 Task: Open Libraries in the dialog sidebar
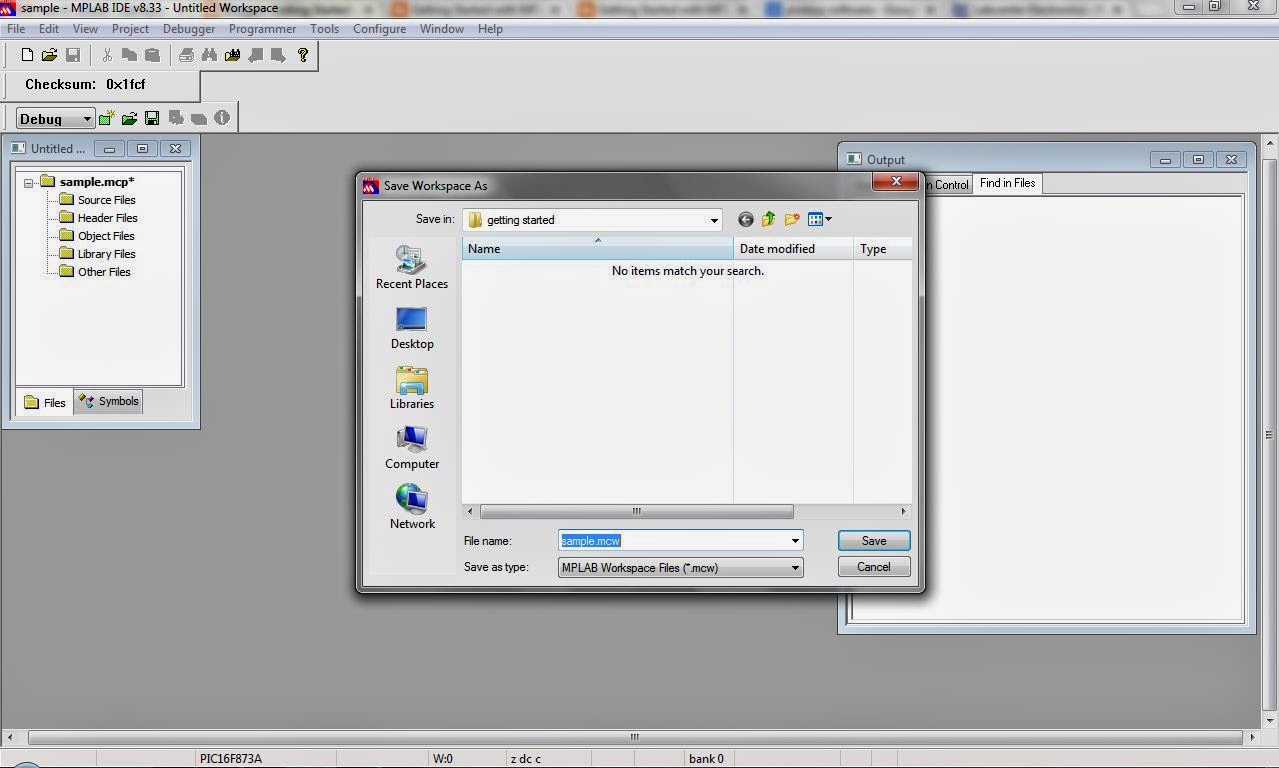[x=412, y=388]
